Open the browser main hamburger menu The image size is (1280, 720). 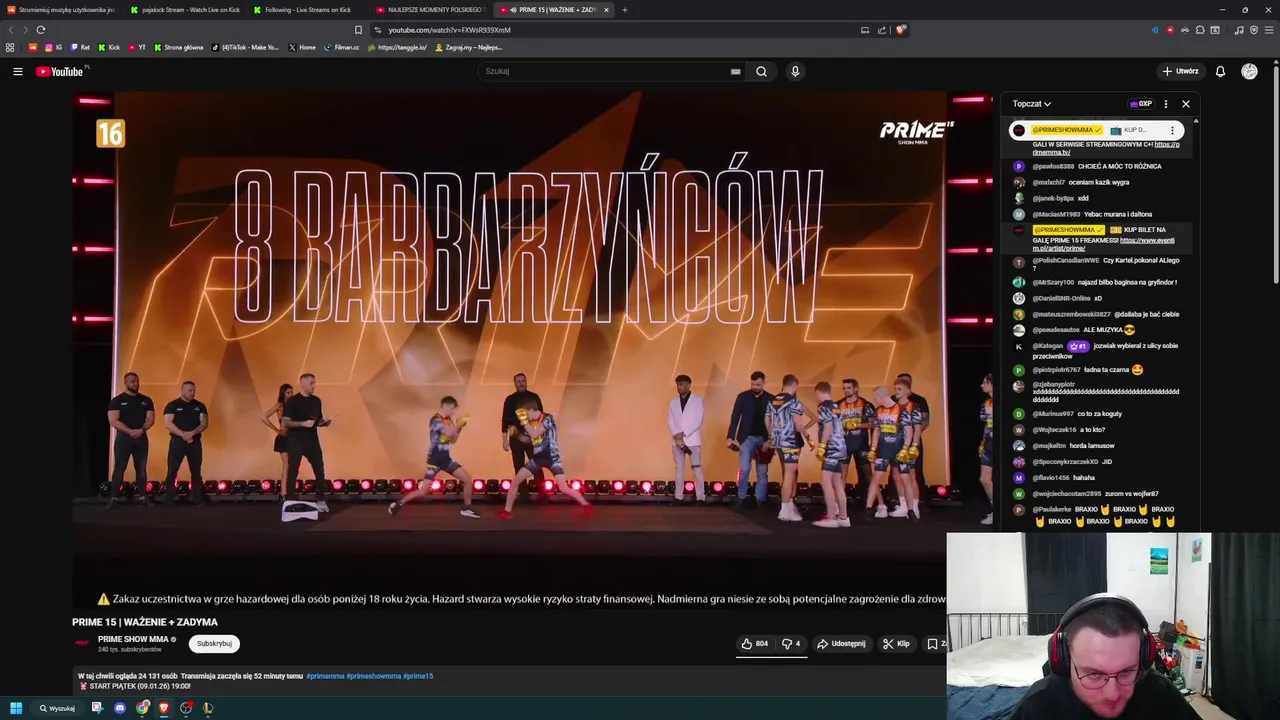point(1269,30)
